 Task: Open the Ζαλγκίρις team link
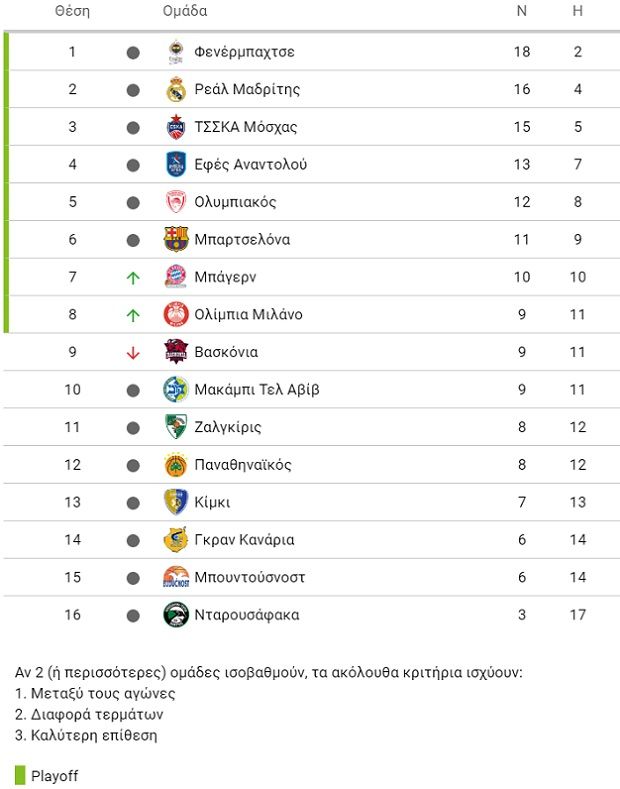(228, 427)
